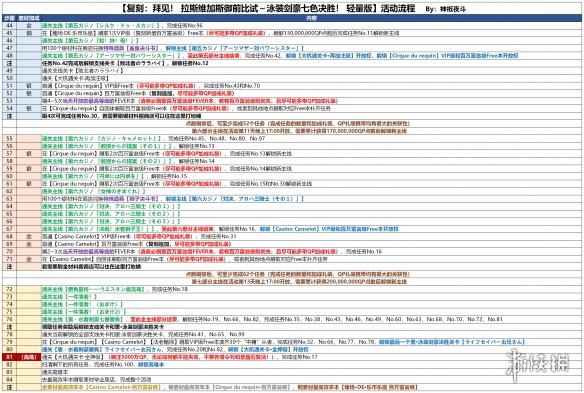
Task: Select the row 51 Cirque du requin VIP text
Action: 151,86
